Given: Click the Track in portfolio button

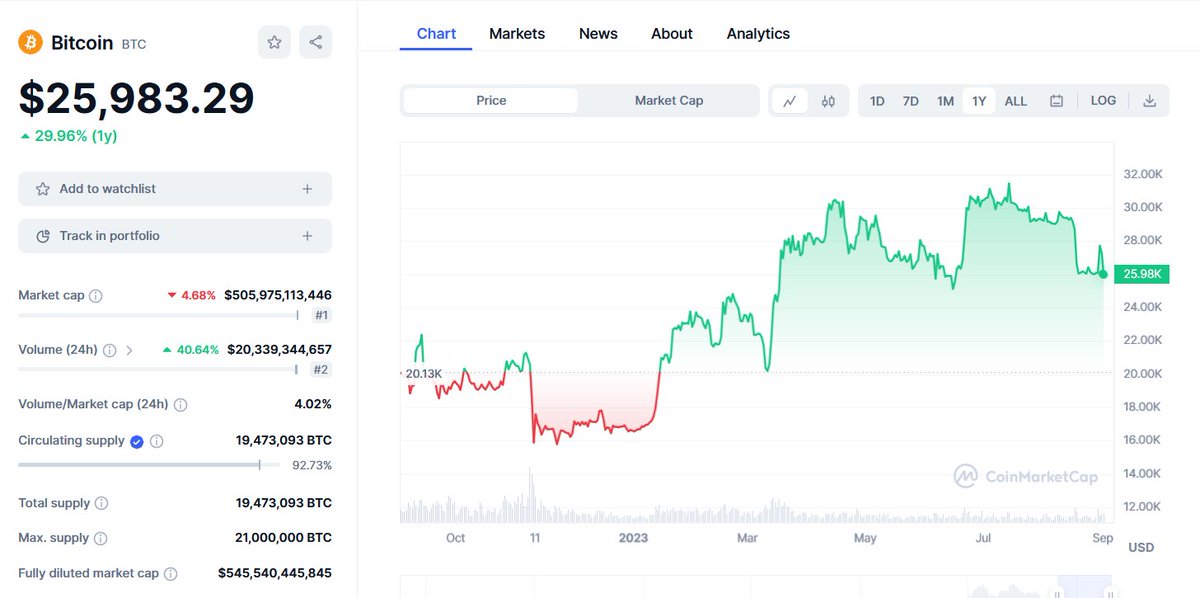Looking at the screenshot, I should click(x=175, y=236).
